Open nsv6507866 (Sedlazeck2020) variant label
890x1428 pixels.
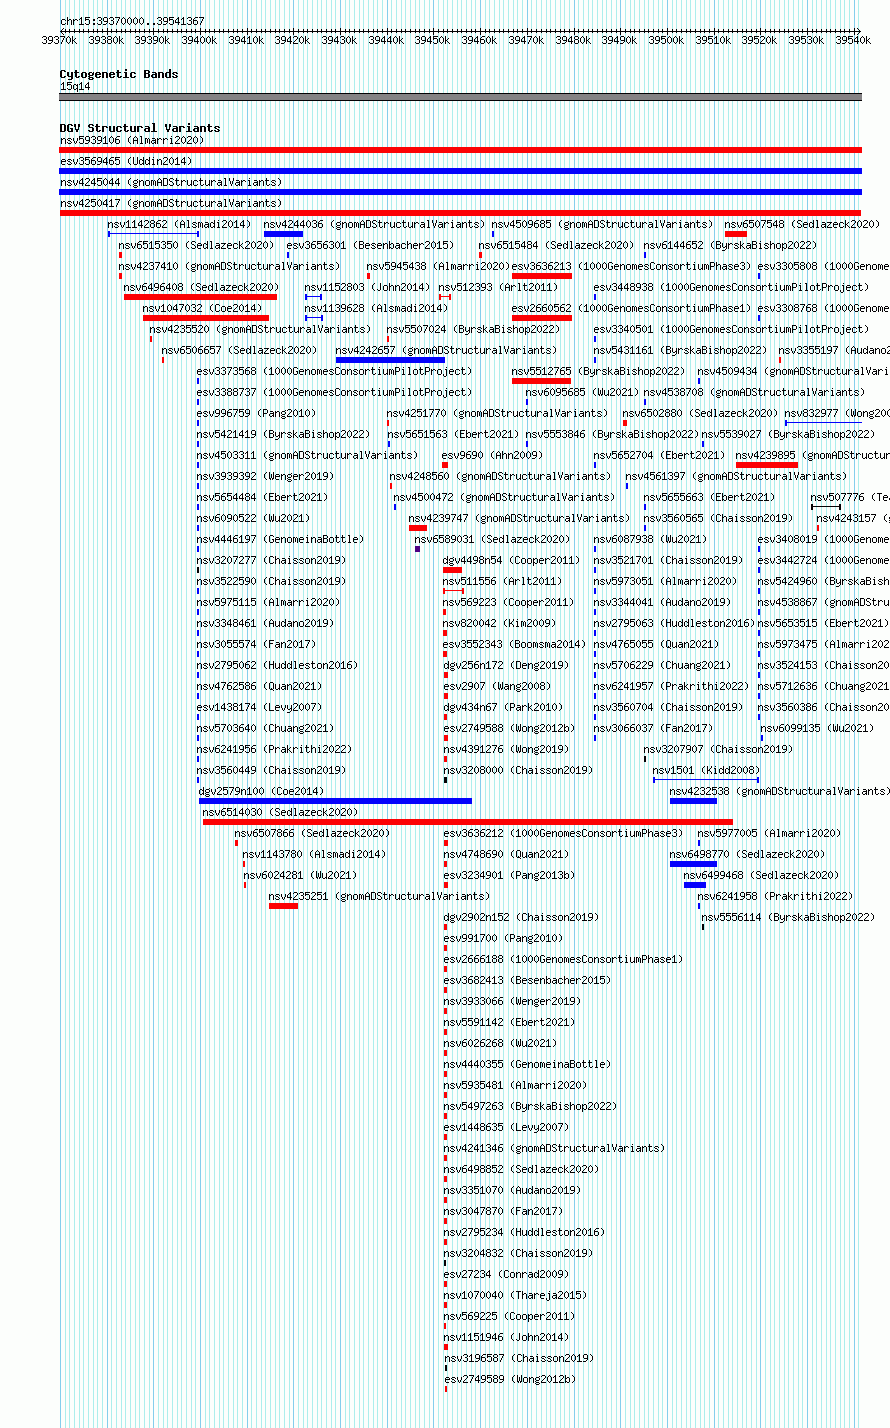click(x=313, y=833)
